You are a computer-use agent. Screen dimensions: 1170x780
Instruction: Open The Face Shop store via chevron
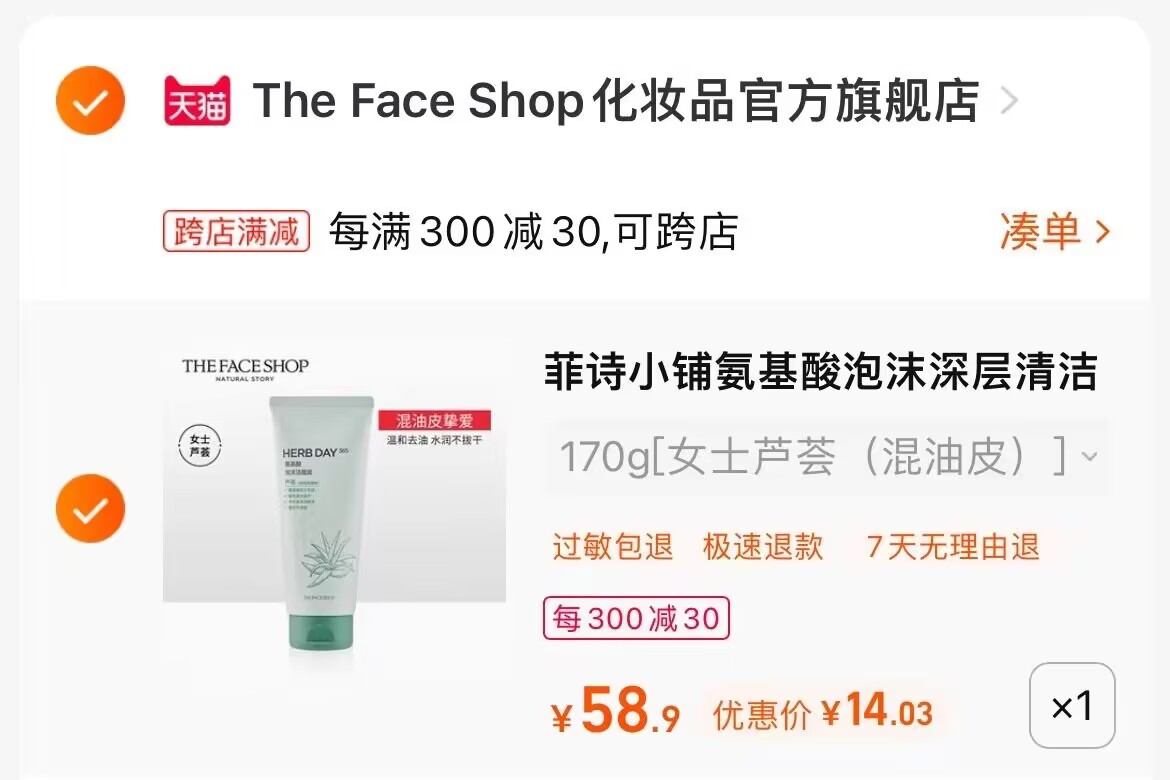[1009, 101]
